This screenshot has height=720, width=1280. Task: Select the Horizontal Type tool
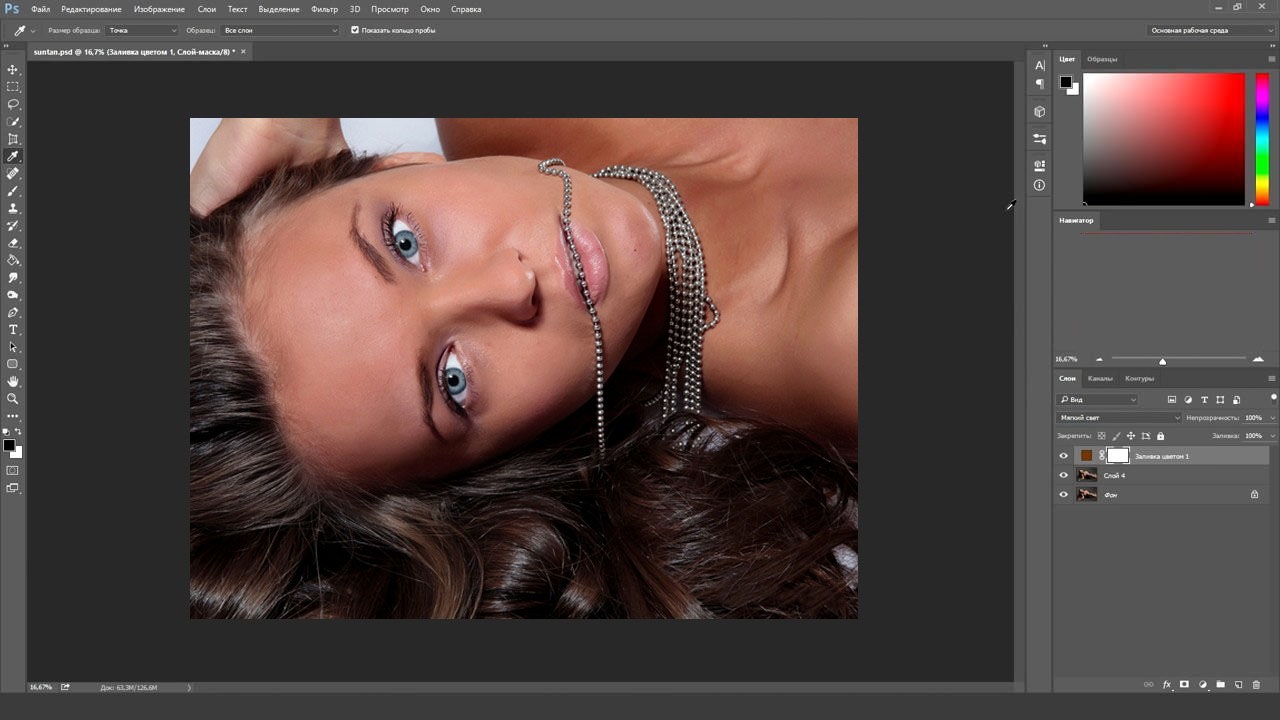point(13,329)
